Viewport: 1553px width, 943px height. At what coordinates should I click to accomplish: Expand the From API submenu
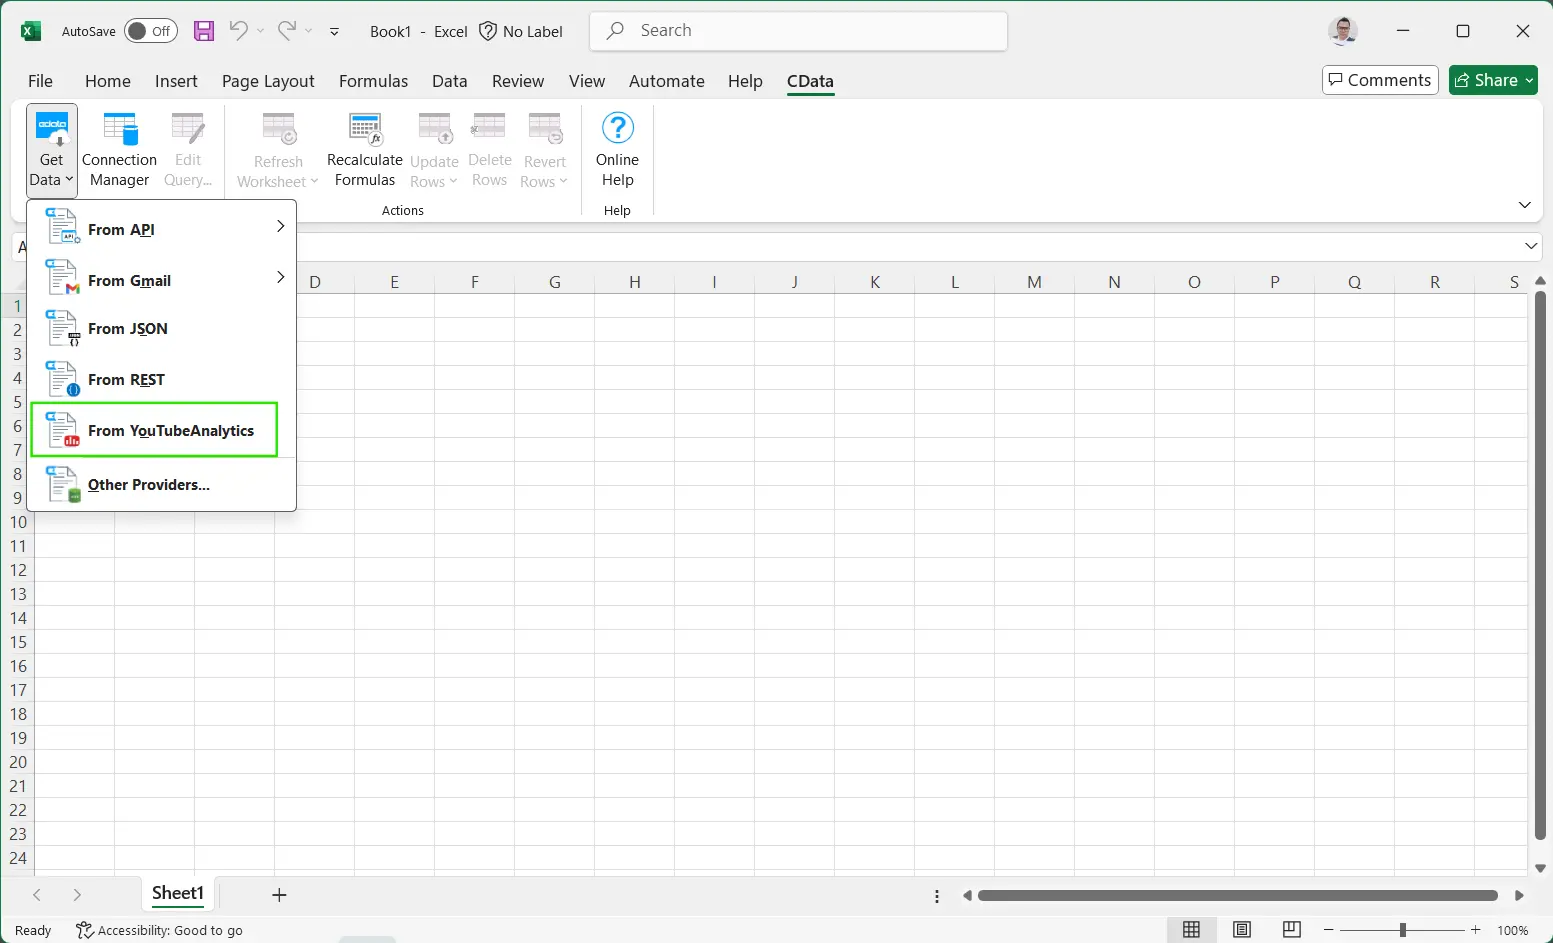click(x=280, y=228)
